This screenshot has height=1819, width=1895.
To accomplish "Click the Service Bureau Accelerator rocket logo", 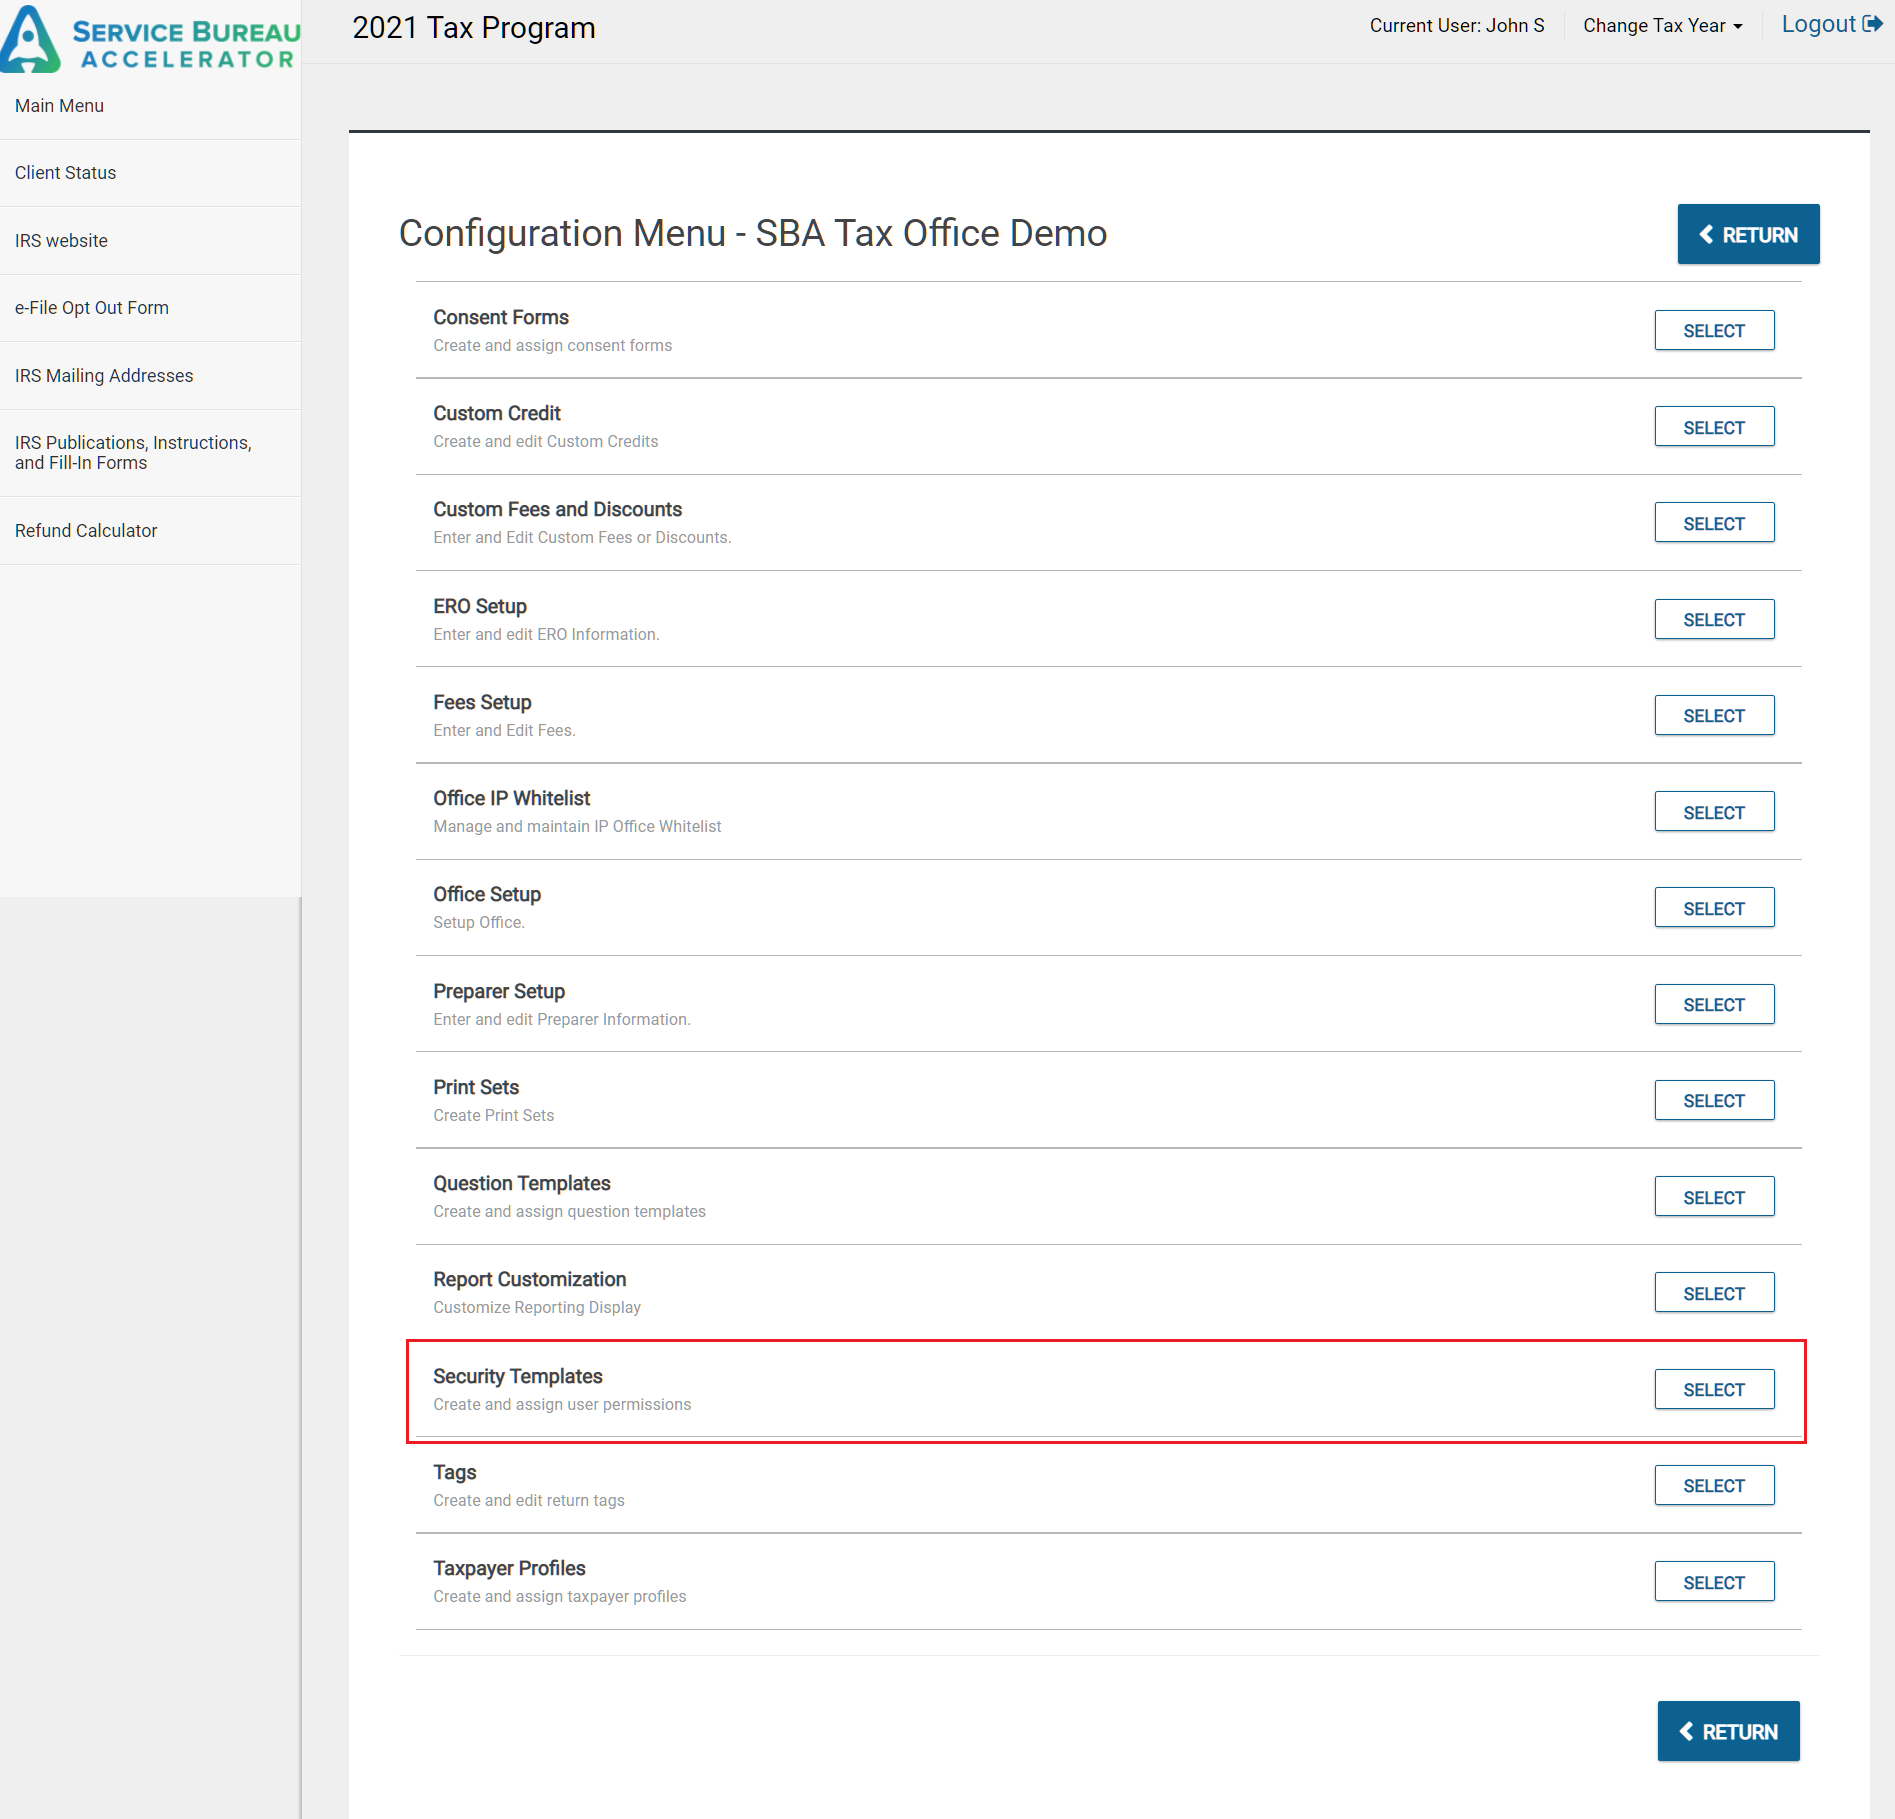I will point(31,40).
